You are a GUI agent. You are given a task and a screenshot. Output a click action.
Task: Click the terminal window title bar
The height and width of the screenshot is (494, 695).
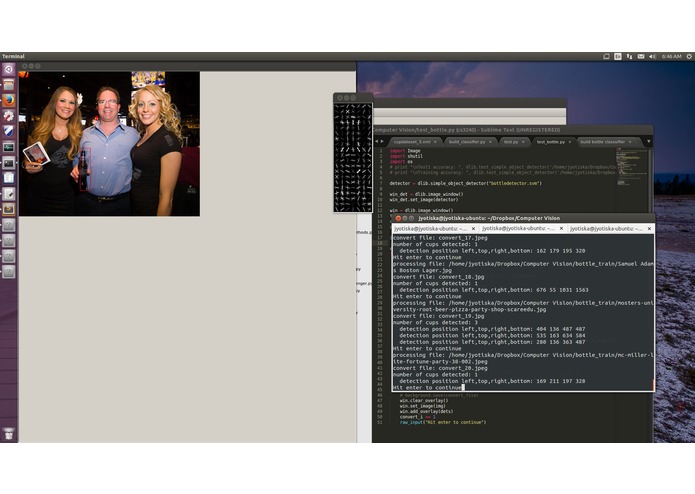[523, 218]
